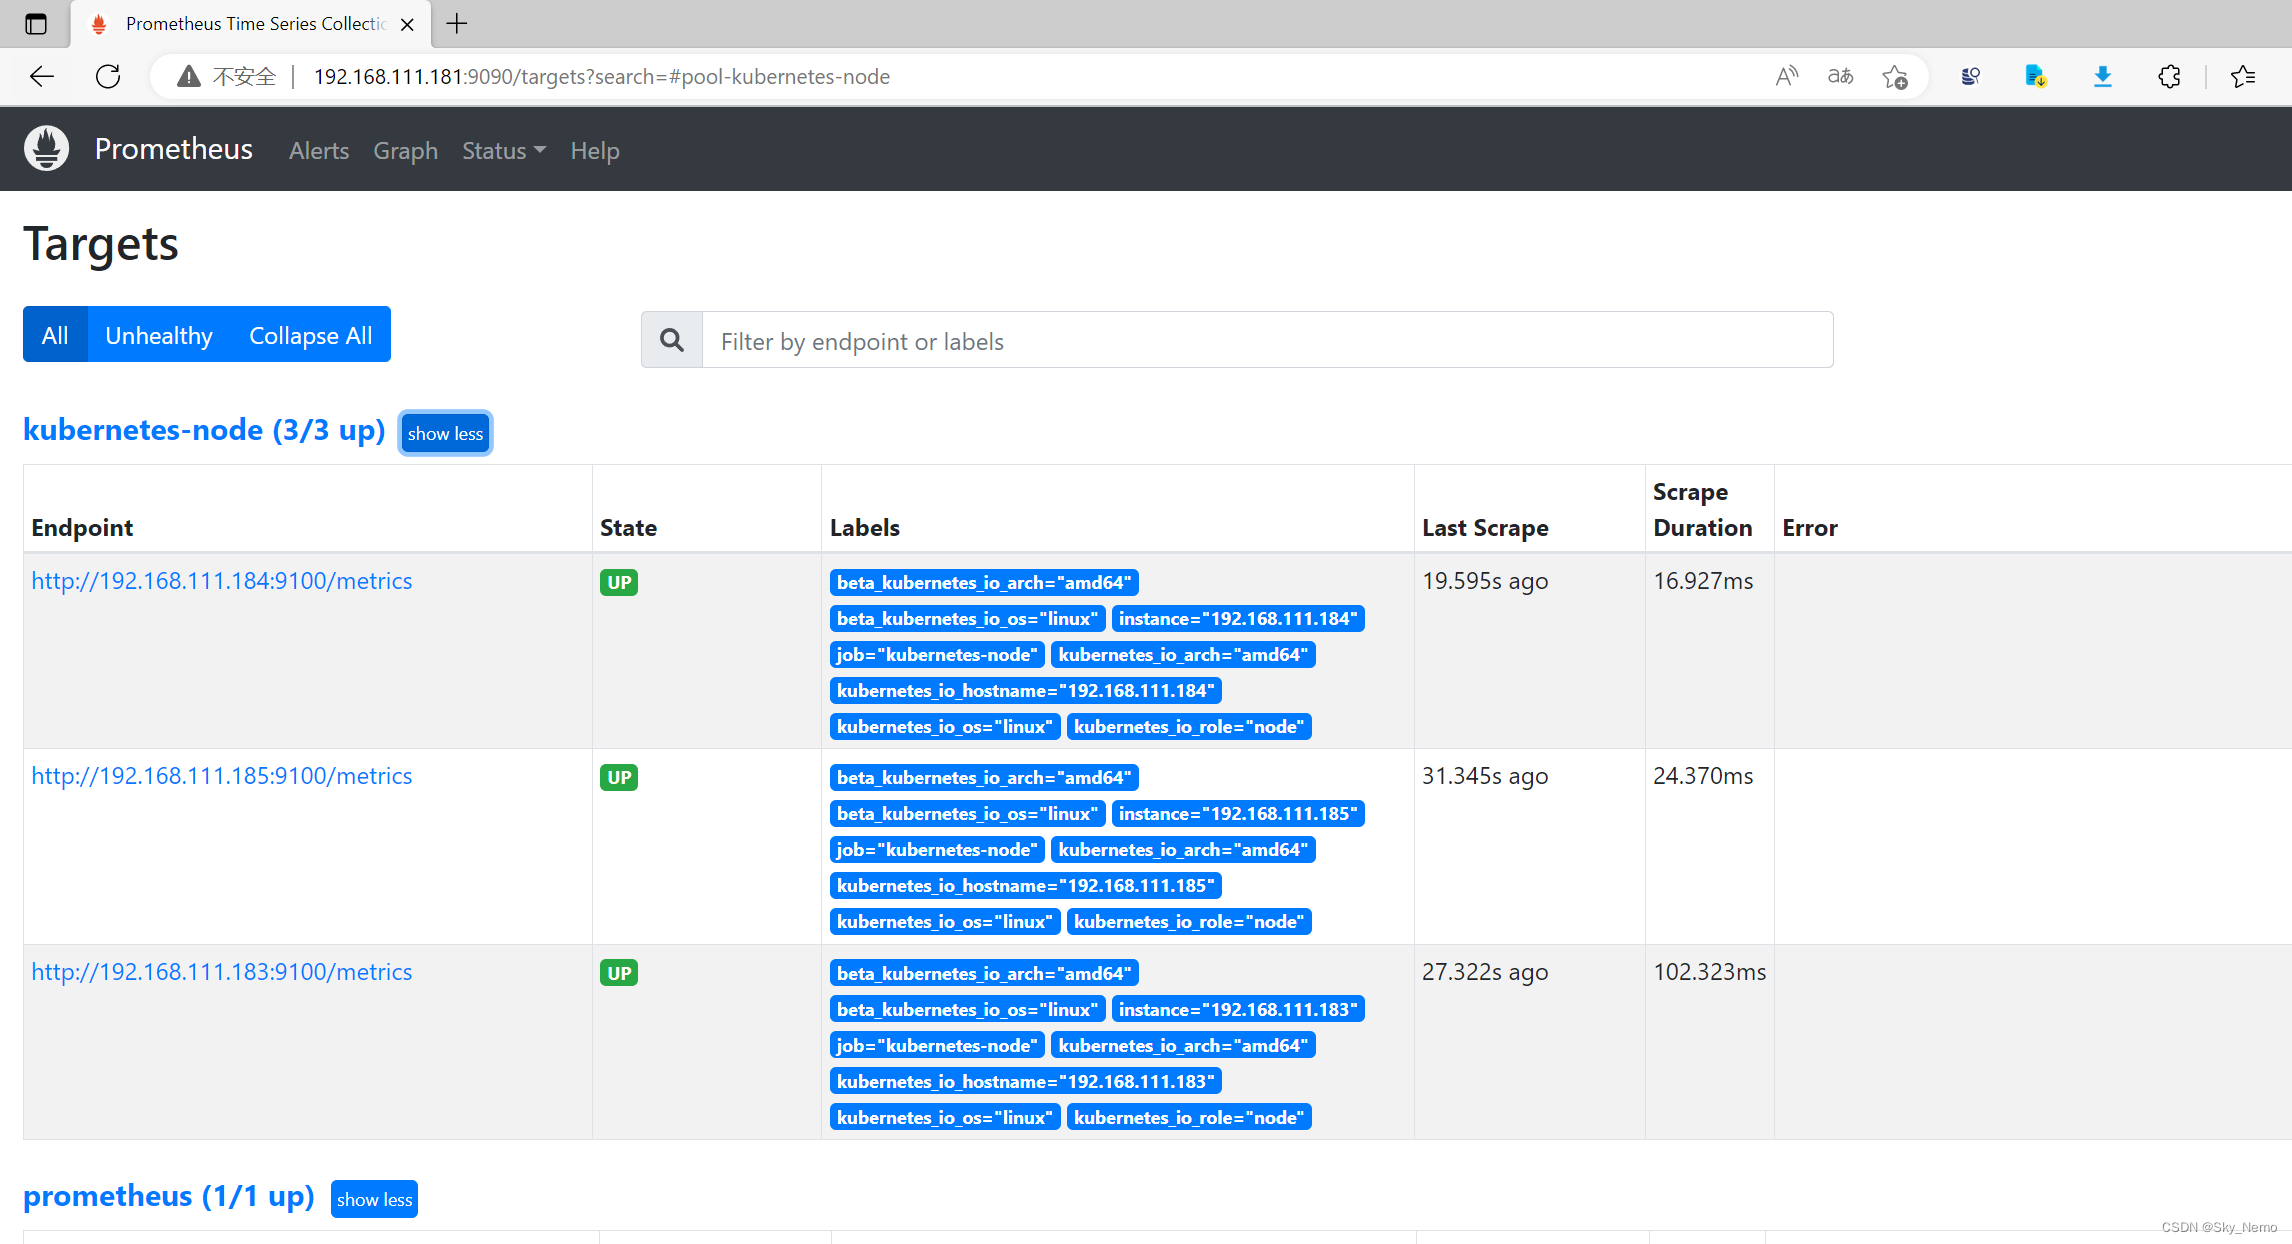This screenshot has height=1244, width=2292.
Task: Click the browser address bar URL
Action: (x=602, y=77)
